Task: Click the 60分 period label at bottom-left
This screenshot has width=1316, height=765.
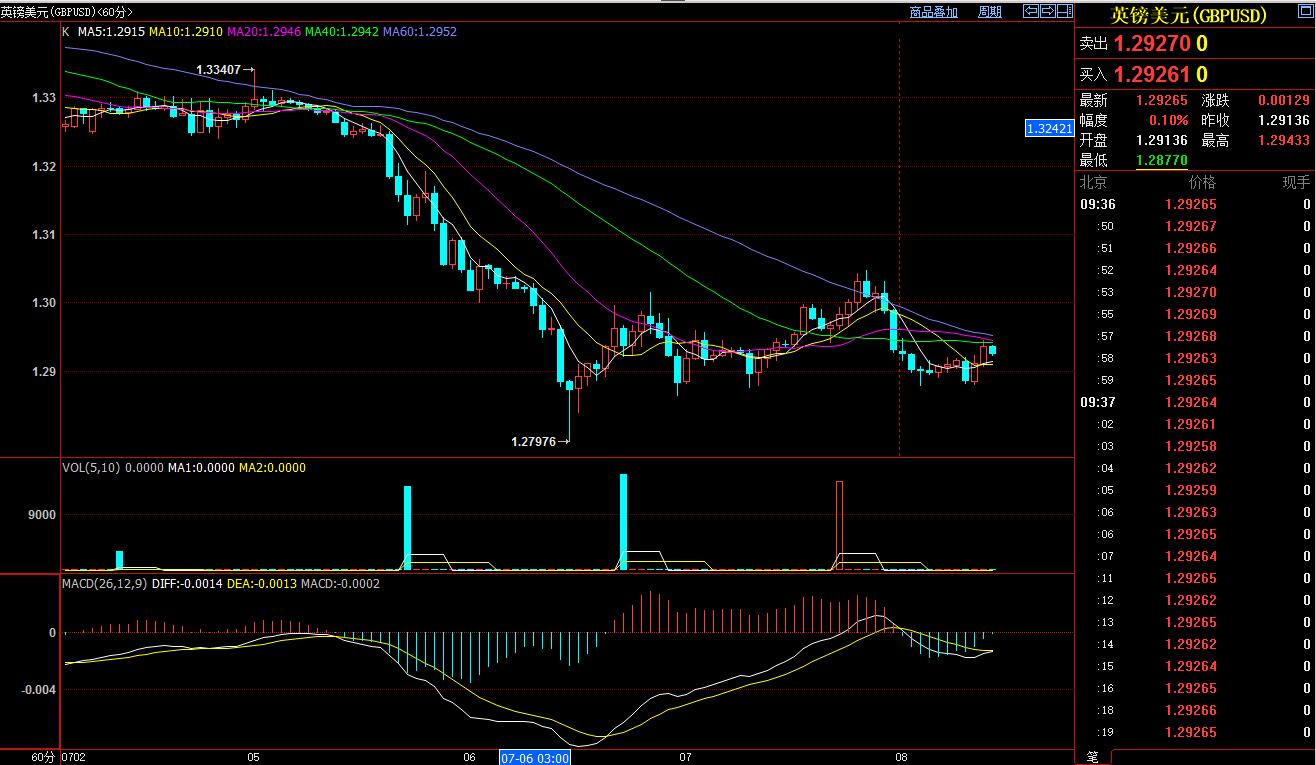Action: click(42, 757)
